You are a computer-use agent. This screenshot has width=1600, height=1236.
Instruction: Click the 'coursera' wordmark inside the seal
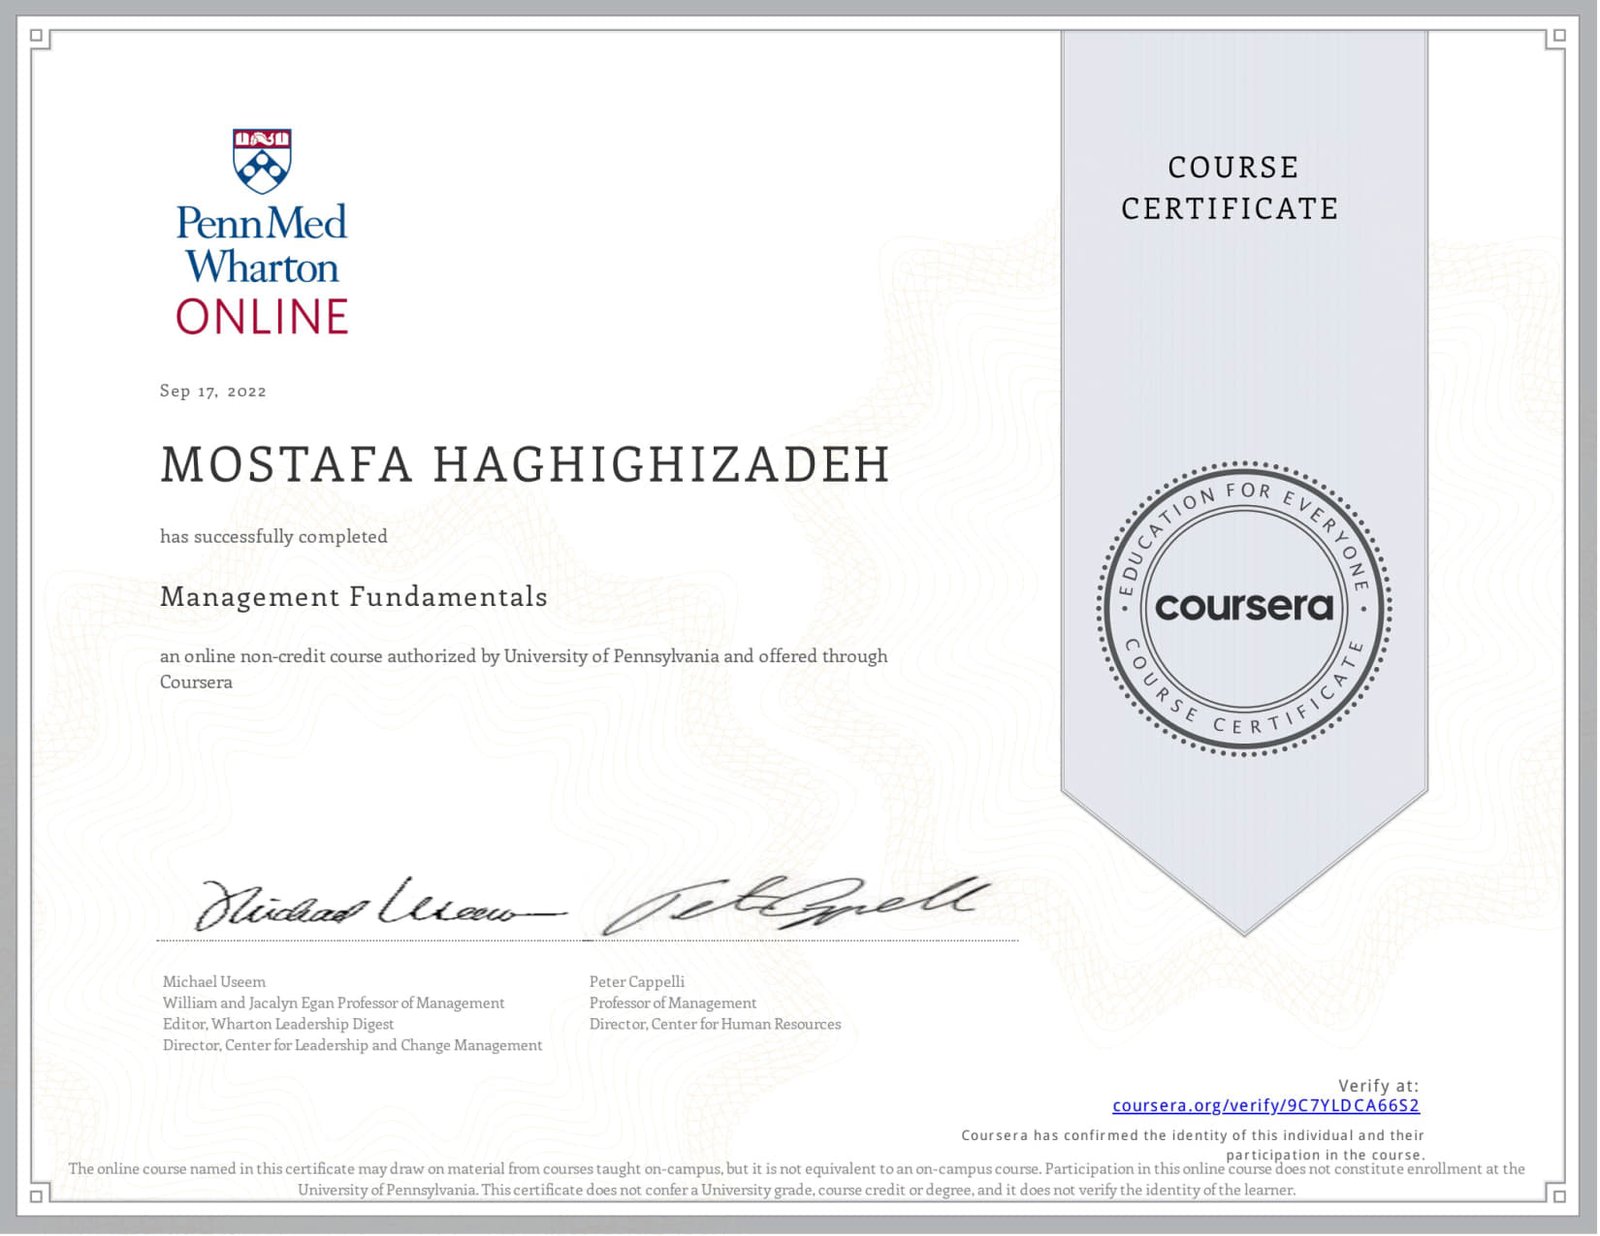coord(1244,606)
